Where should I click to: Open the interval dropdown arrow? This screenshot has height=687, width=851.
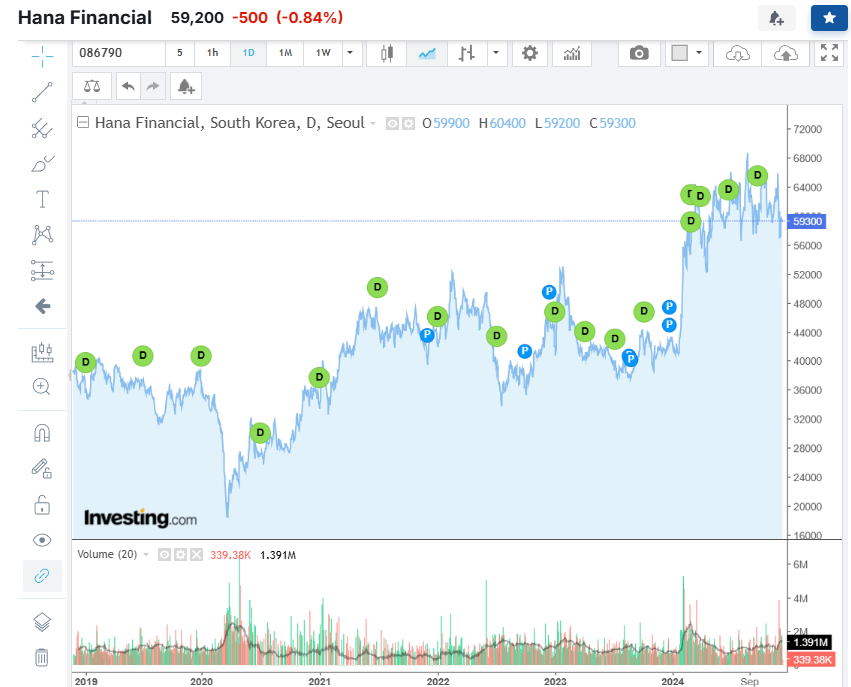(351, 53)
